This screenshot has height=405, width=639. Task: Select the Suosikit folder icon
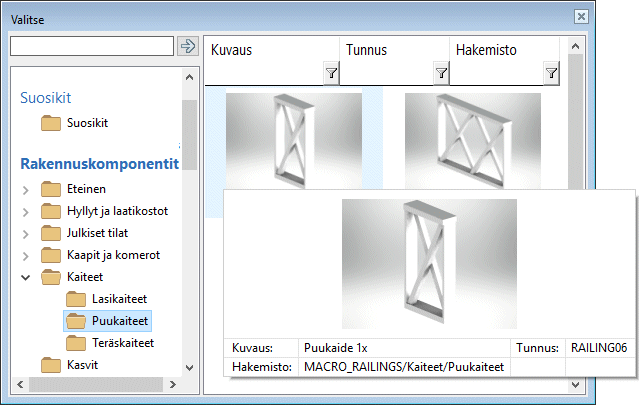click(x=51, y=124)
